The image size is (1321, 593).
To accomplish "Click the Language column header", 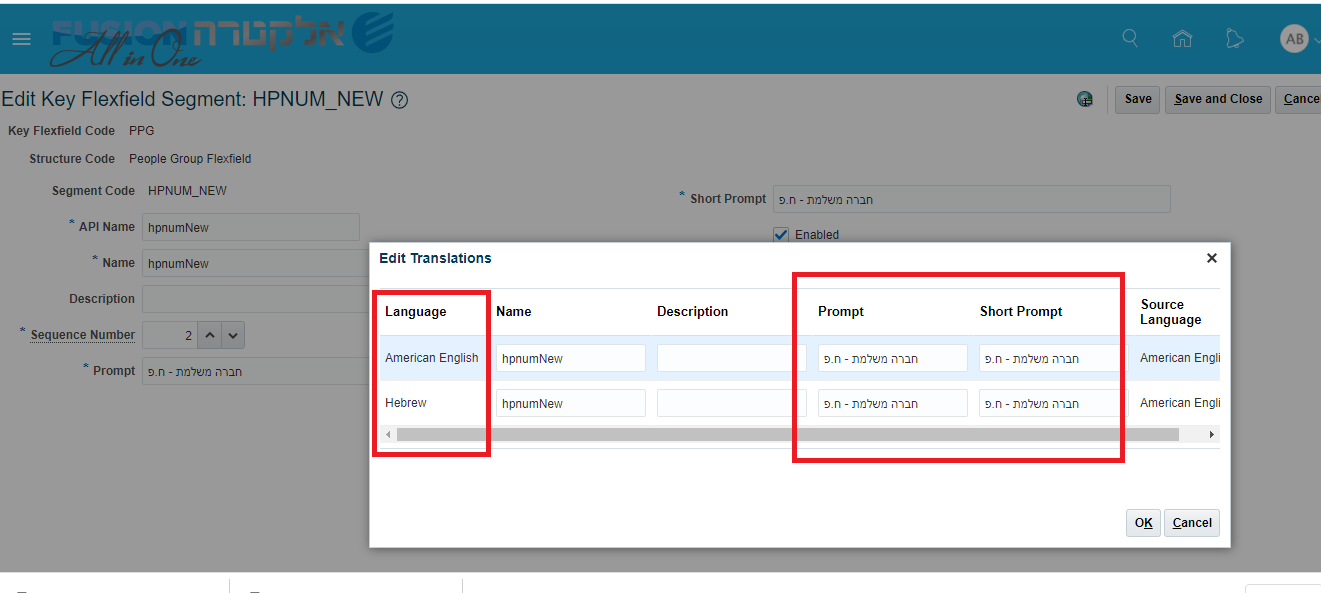I will point(415,312).
